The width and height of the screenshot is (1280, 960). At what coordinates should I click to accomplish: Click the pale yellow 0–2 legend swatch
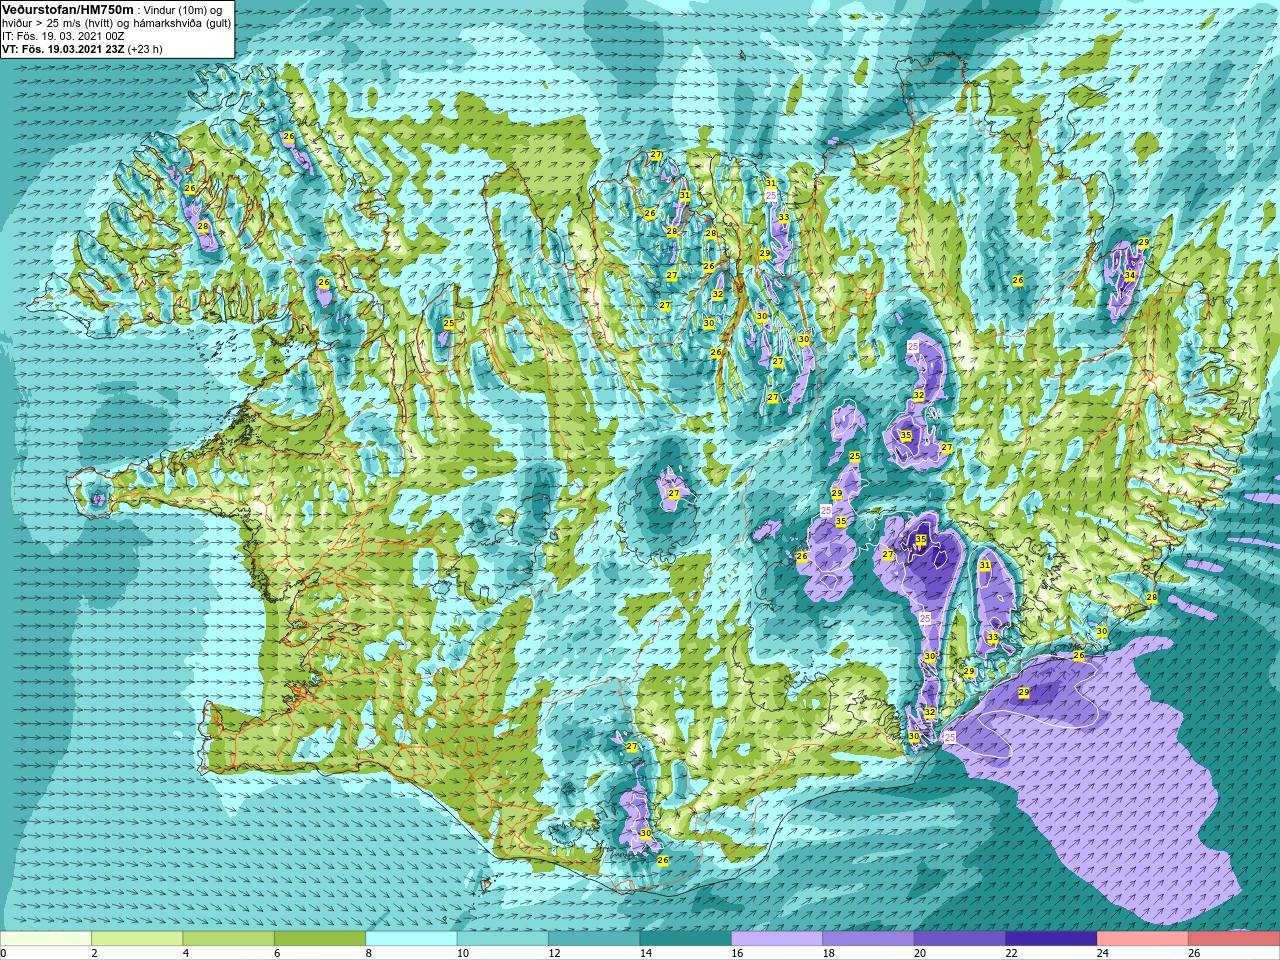(x=46, y=939)
